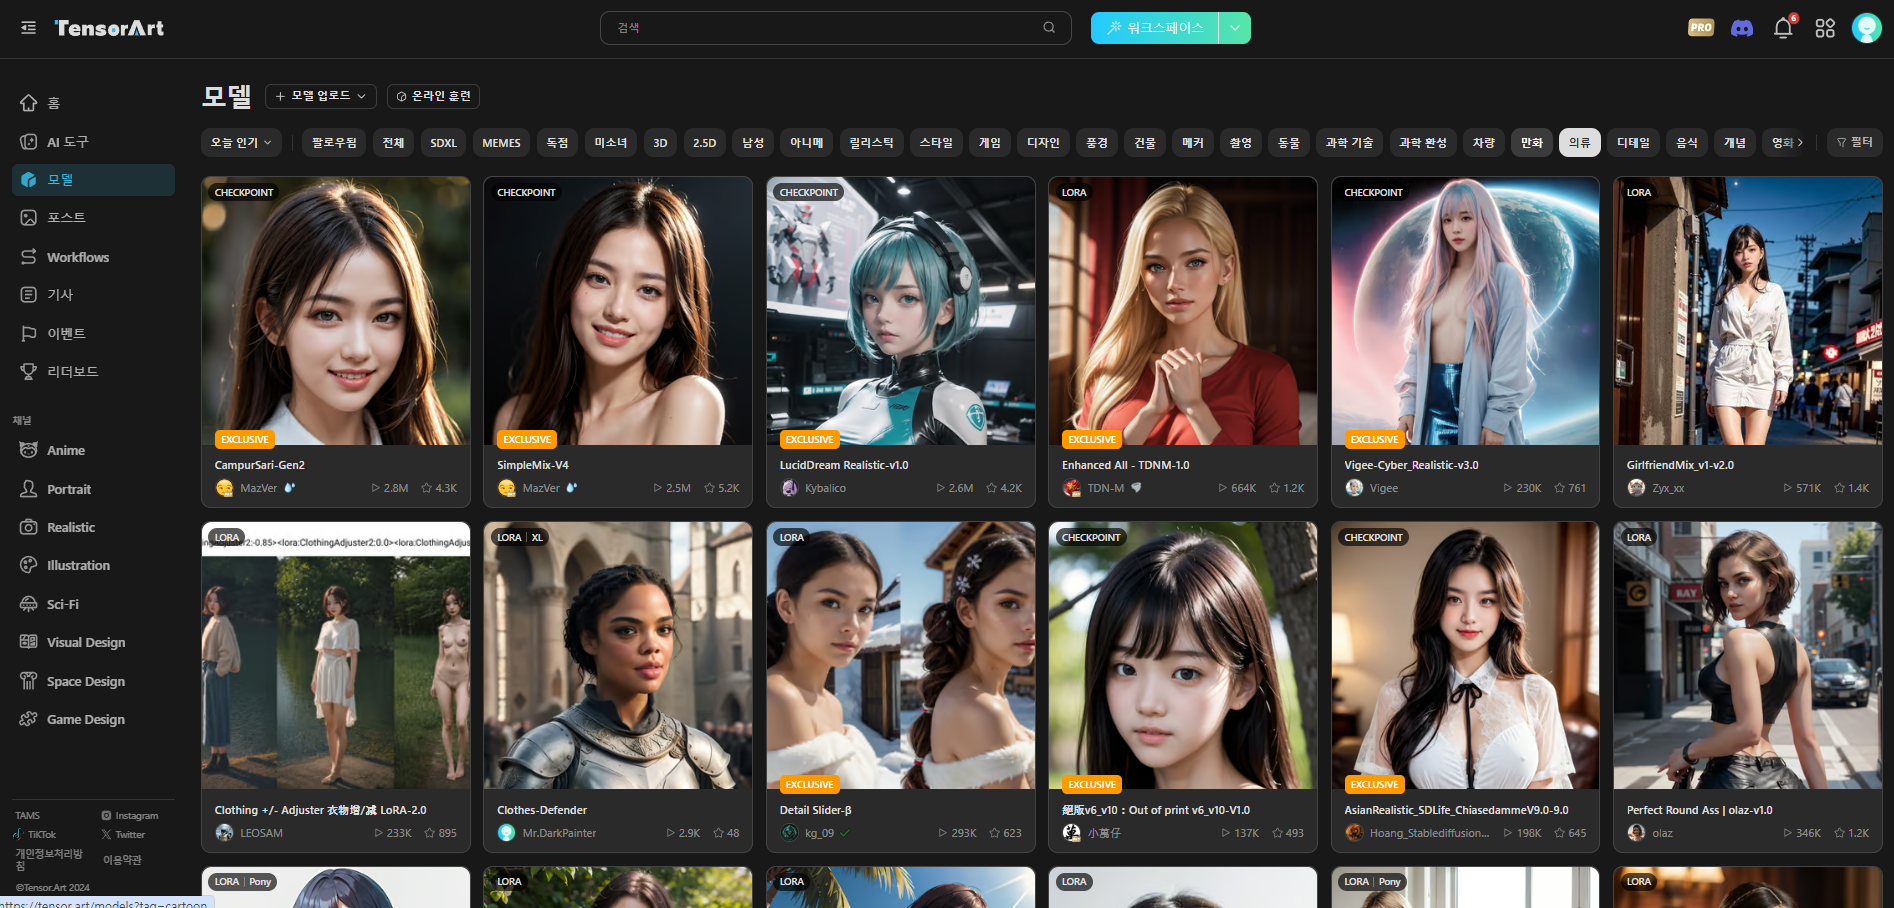Click the search input field

coord(835,28)
